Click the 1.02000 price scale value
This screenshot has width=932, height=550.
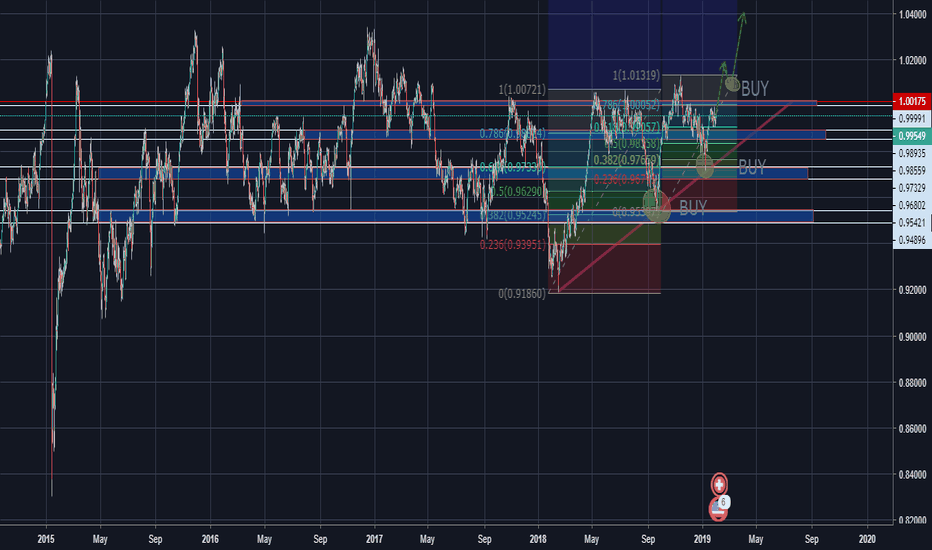click(912, 60)
